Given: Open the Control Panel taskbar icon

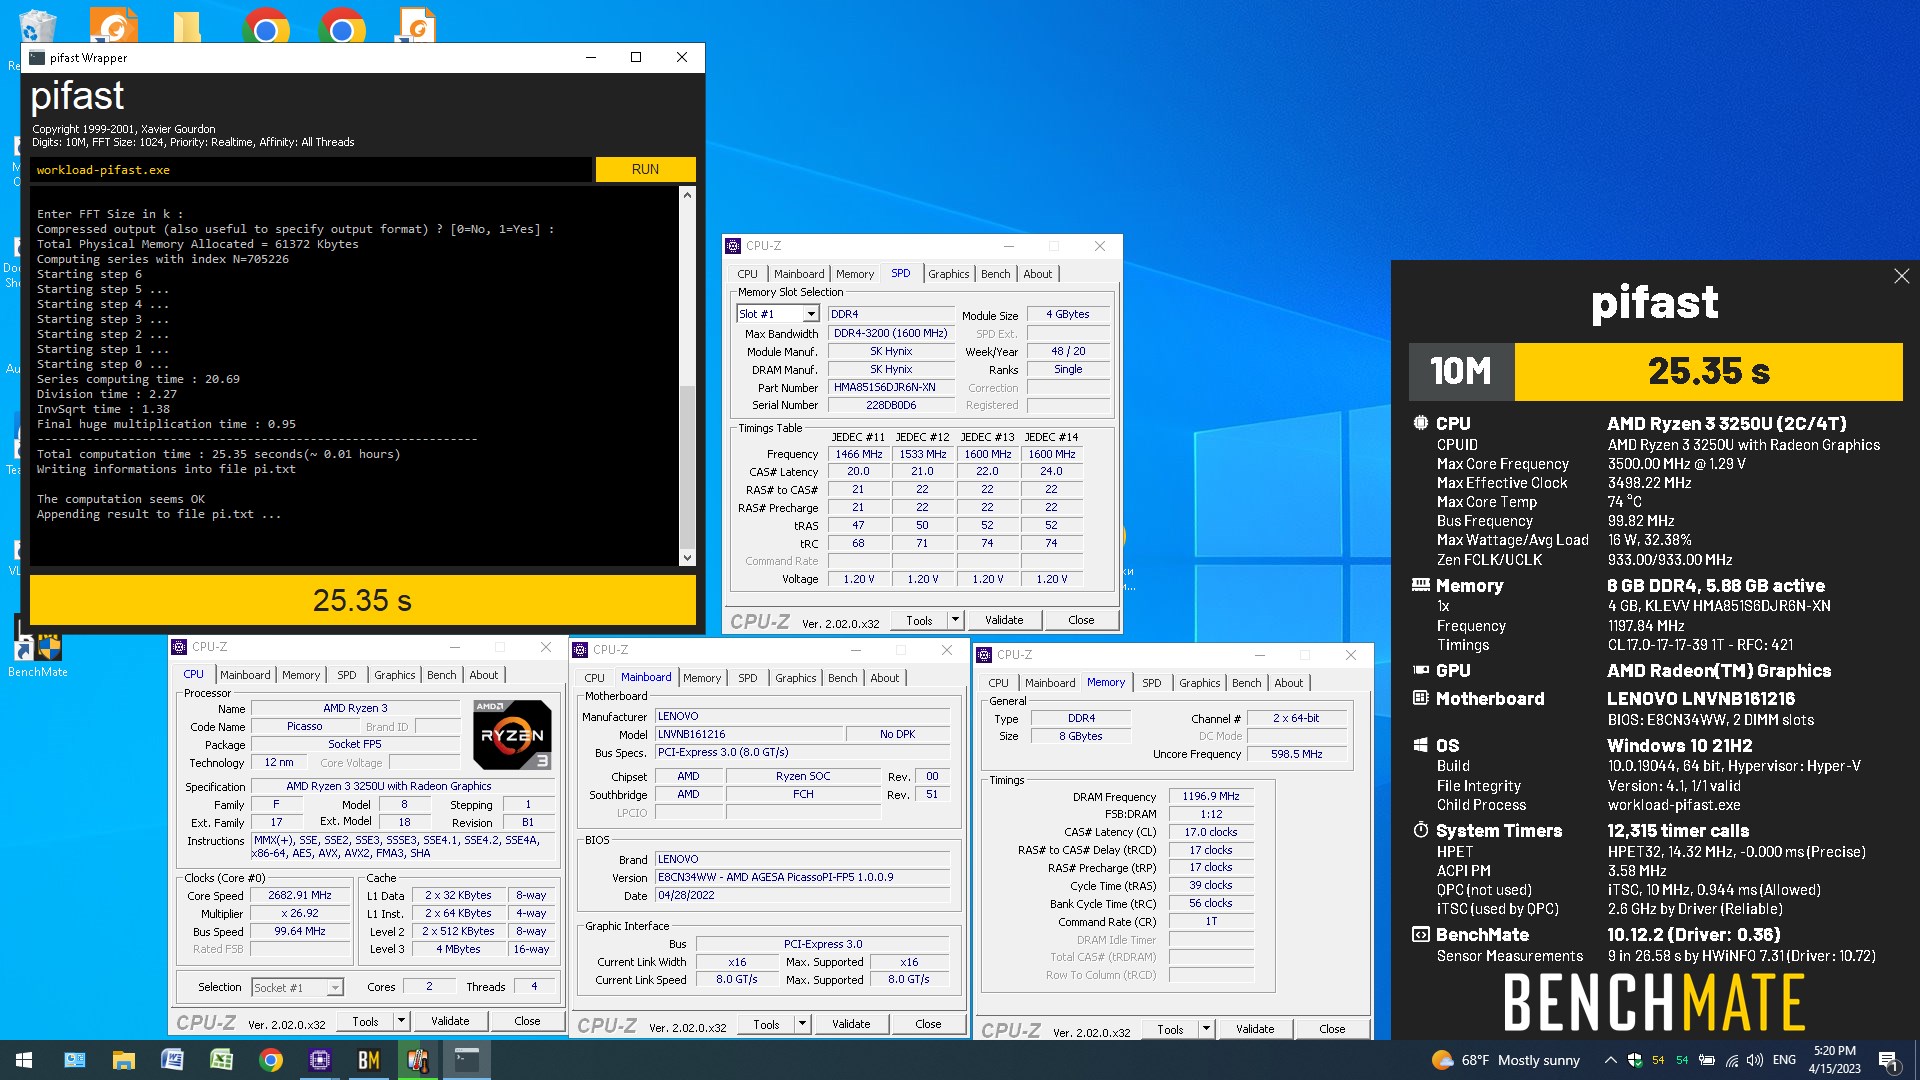Looking at the screenshot, I should [x=75, y=1060].
